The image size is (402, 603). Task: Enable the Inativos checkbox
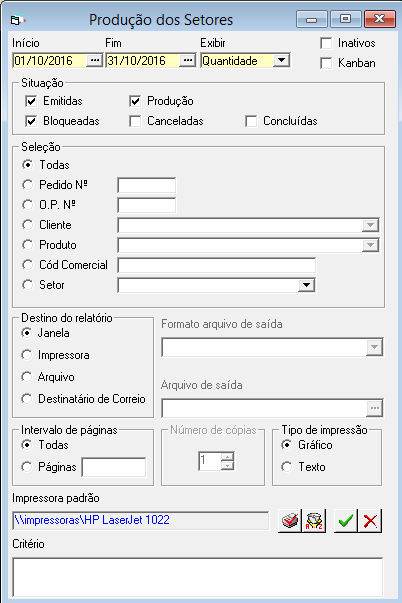326,43
